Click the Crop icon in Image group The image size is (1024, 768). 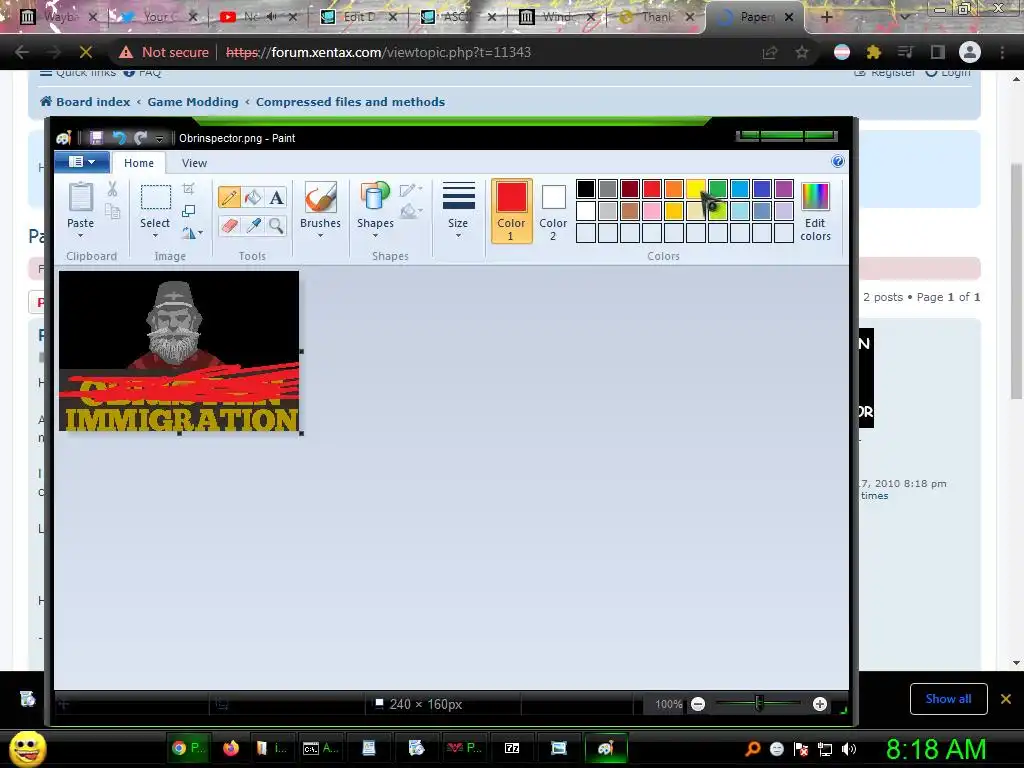click(x=189, y=189)
